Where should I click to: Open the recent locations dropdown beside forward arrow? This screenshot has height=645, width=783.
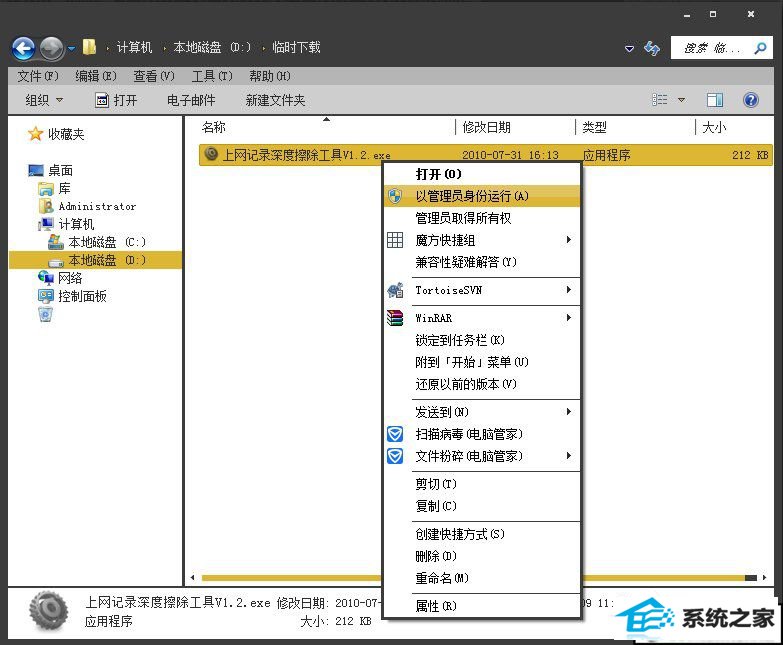pyautogui.click(x=71, y=48)
